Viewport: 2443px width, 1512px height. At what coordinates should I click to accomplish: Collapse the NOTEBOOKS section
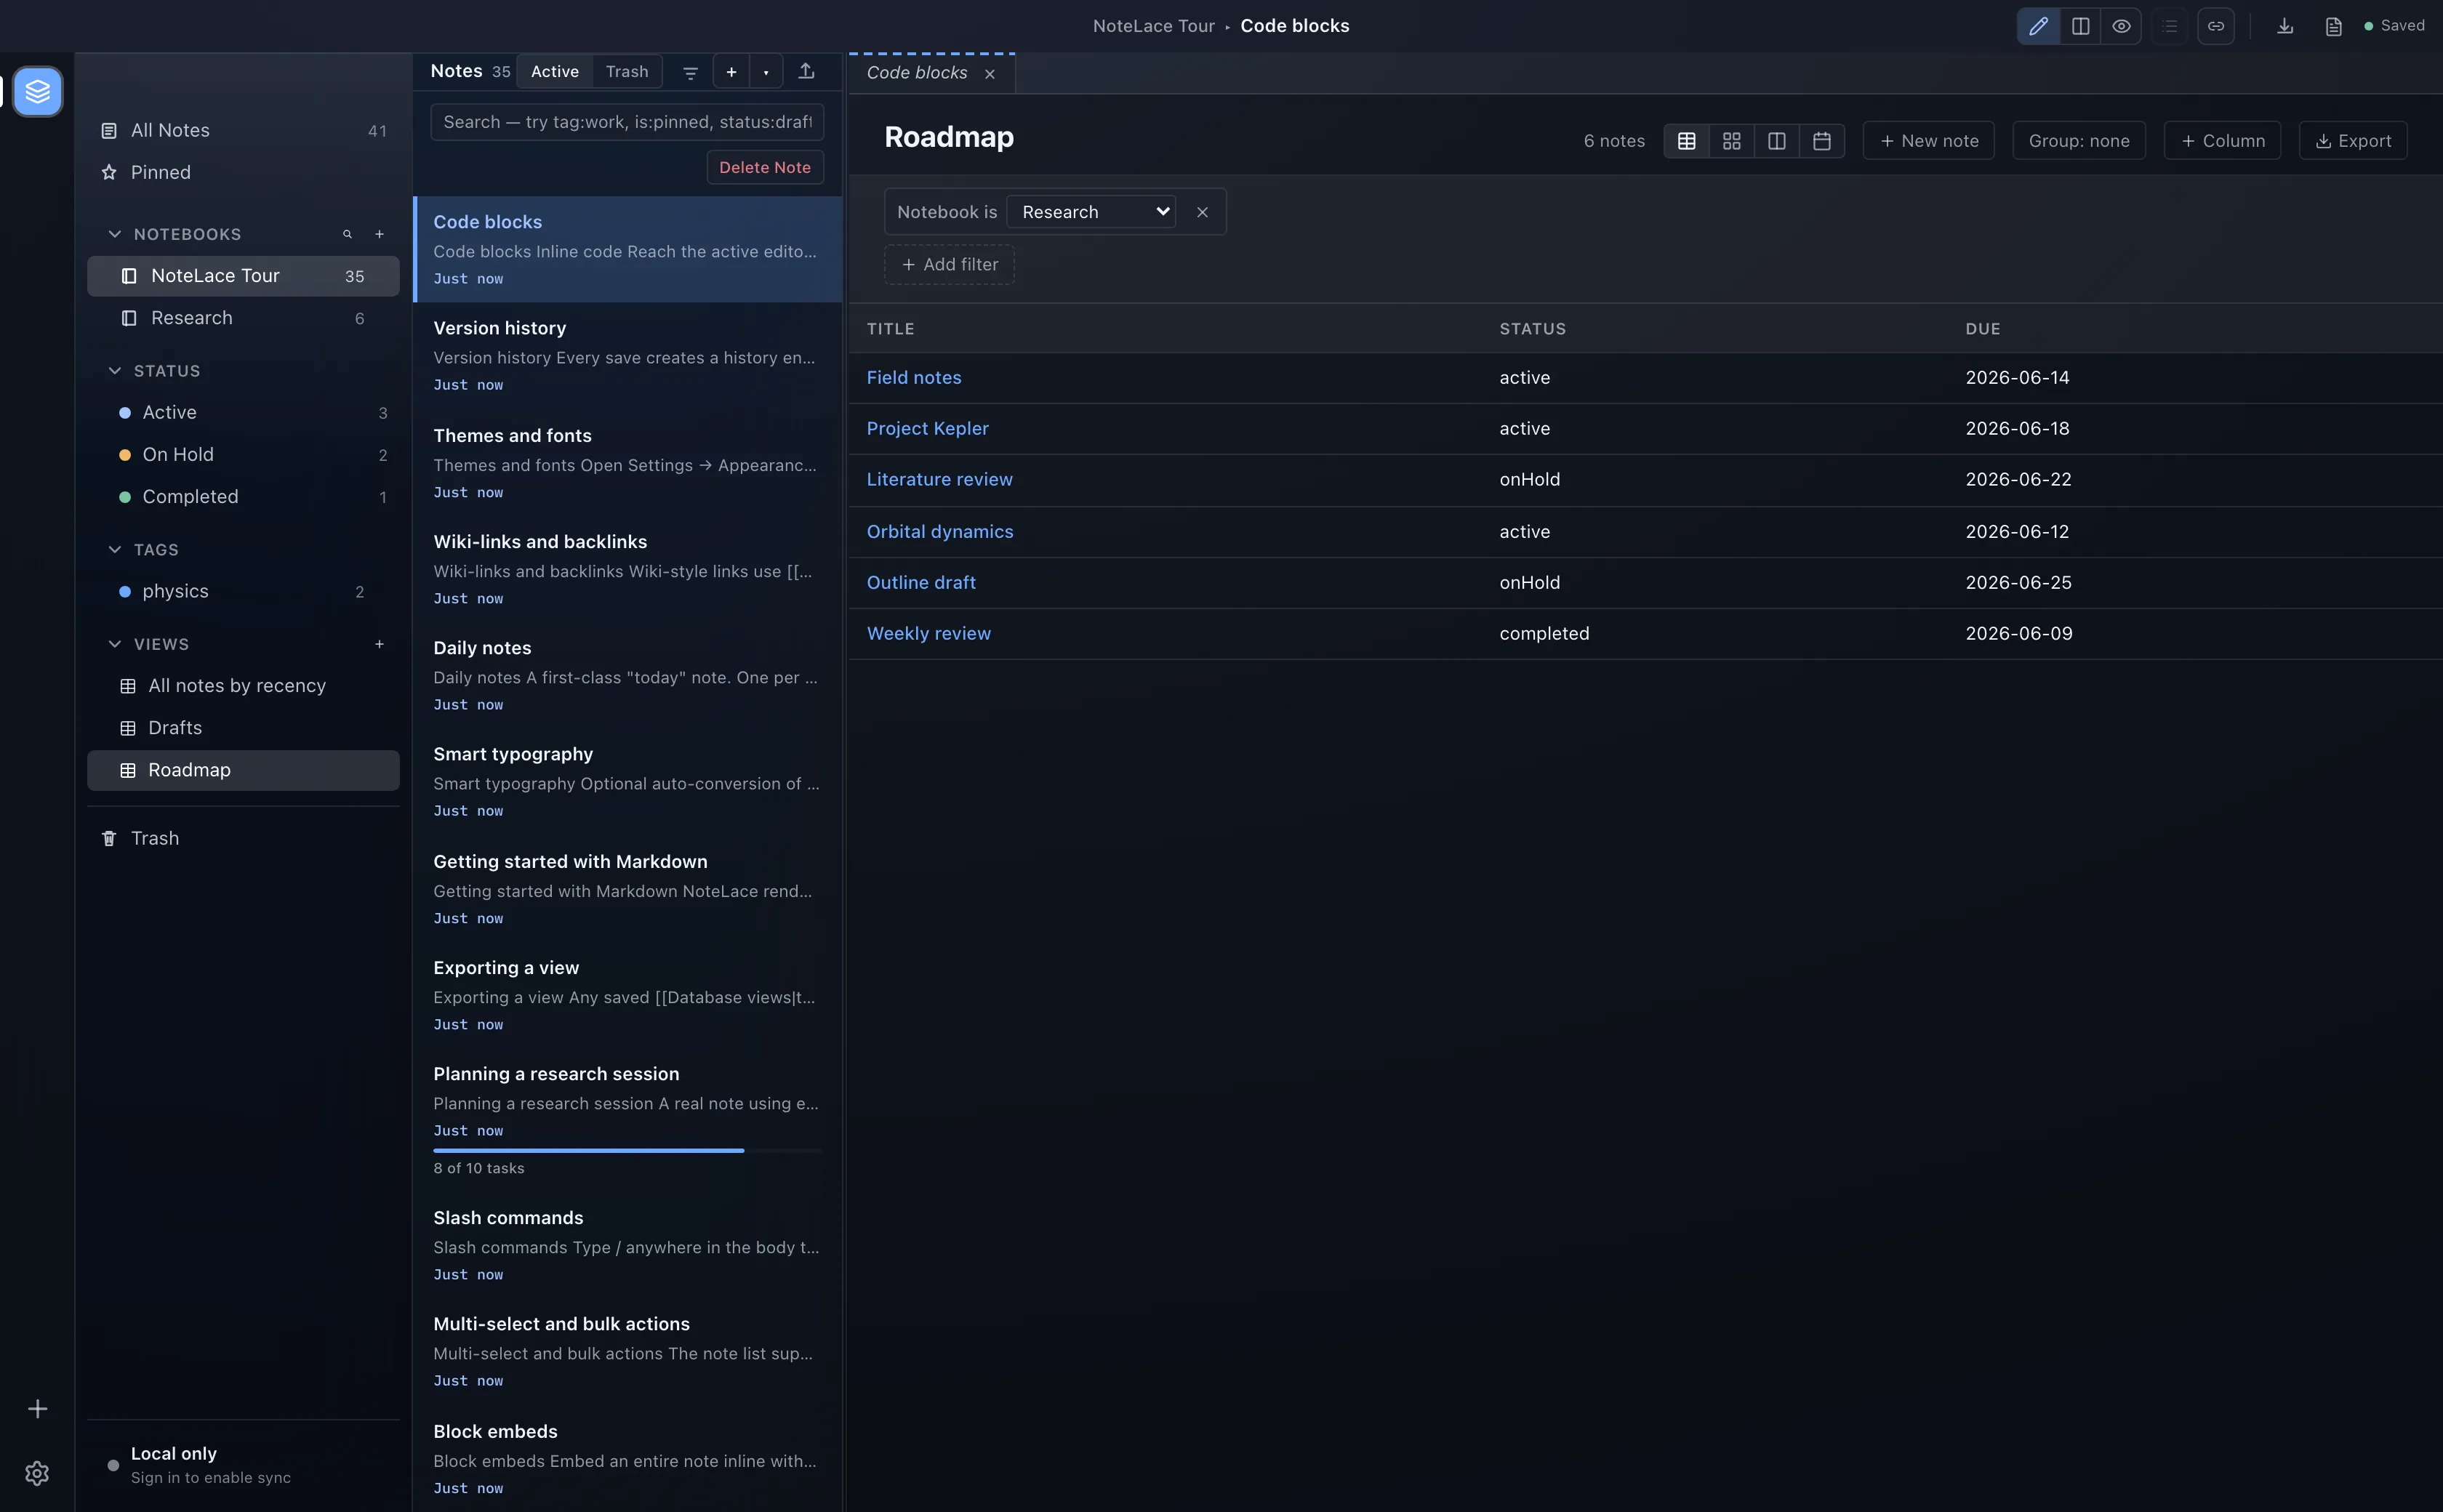(x=115, y=234)
